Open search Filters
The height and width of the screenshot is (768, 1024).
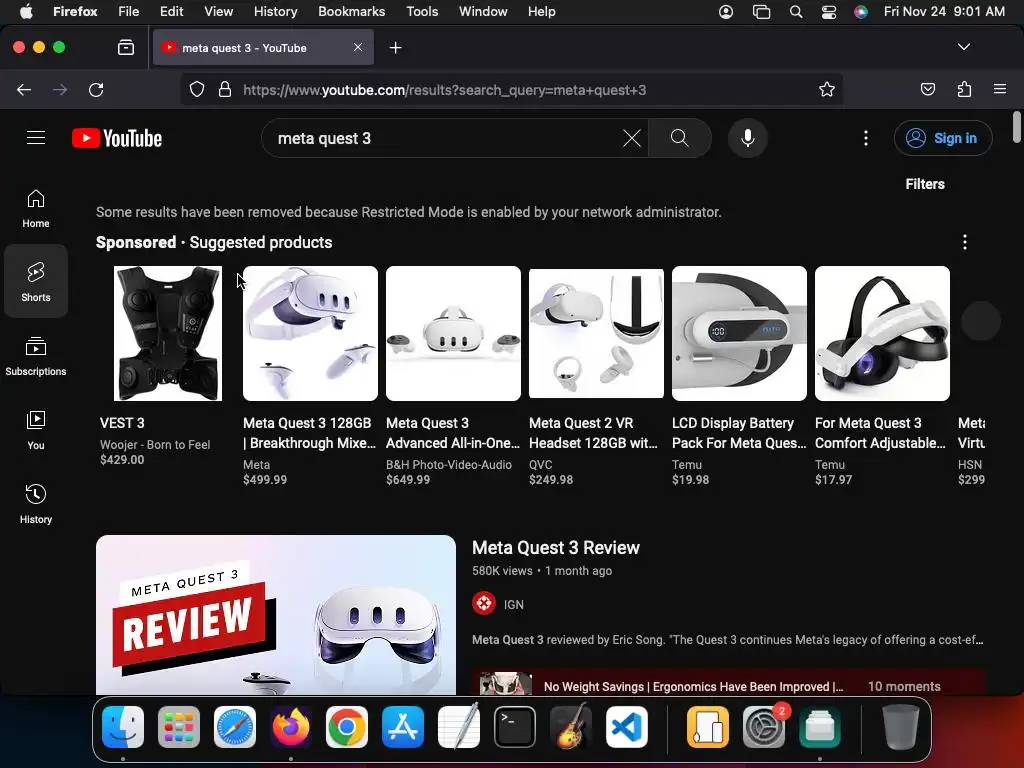pos(925,184)
